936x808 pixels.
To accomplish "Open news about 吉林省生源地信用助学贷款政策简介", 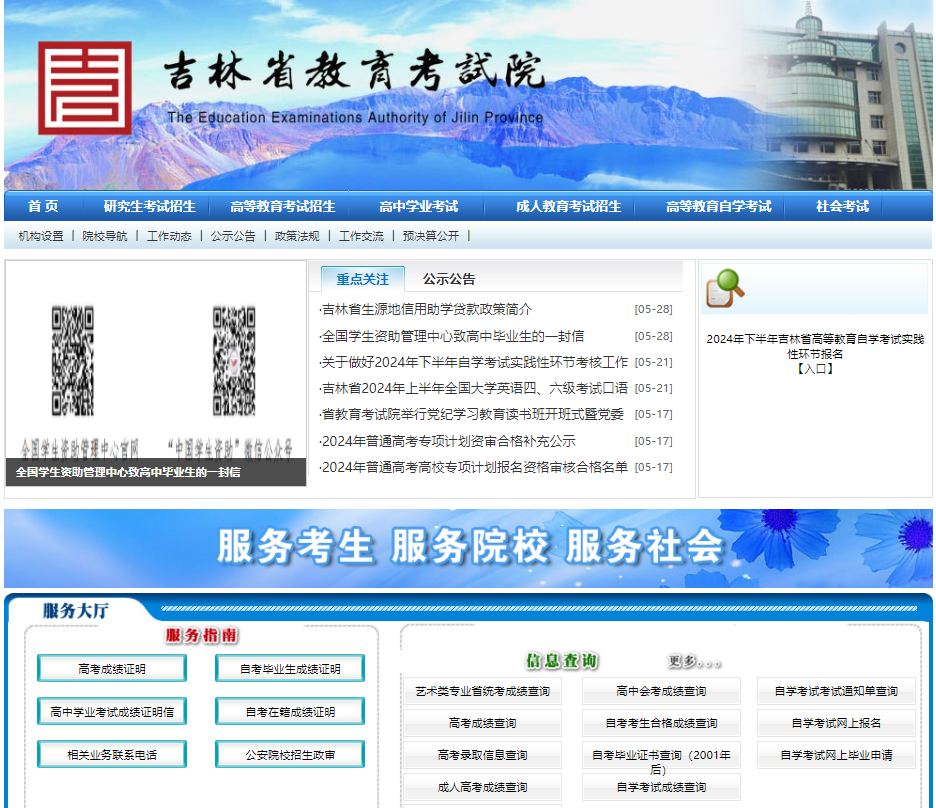I will 427,310.
